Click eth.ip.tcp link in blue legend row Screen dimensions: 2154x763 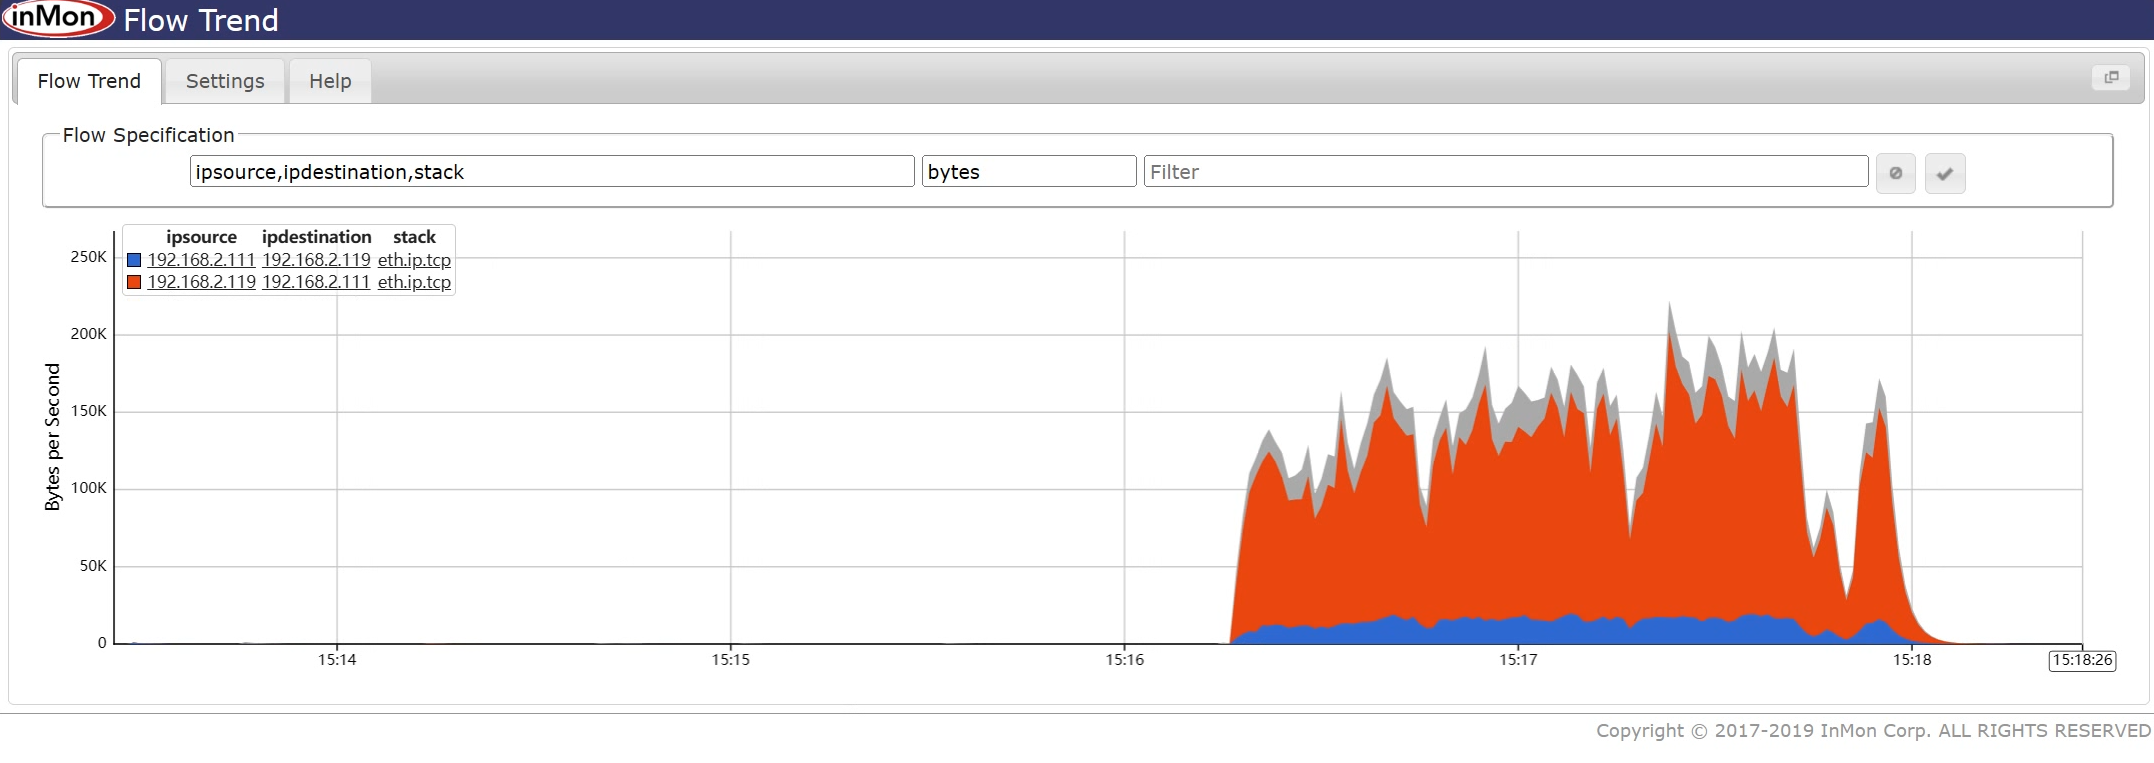pyautogui.click(x=414, y=260)
